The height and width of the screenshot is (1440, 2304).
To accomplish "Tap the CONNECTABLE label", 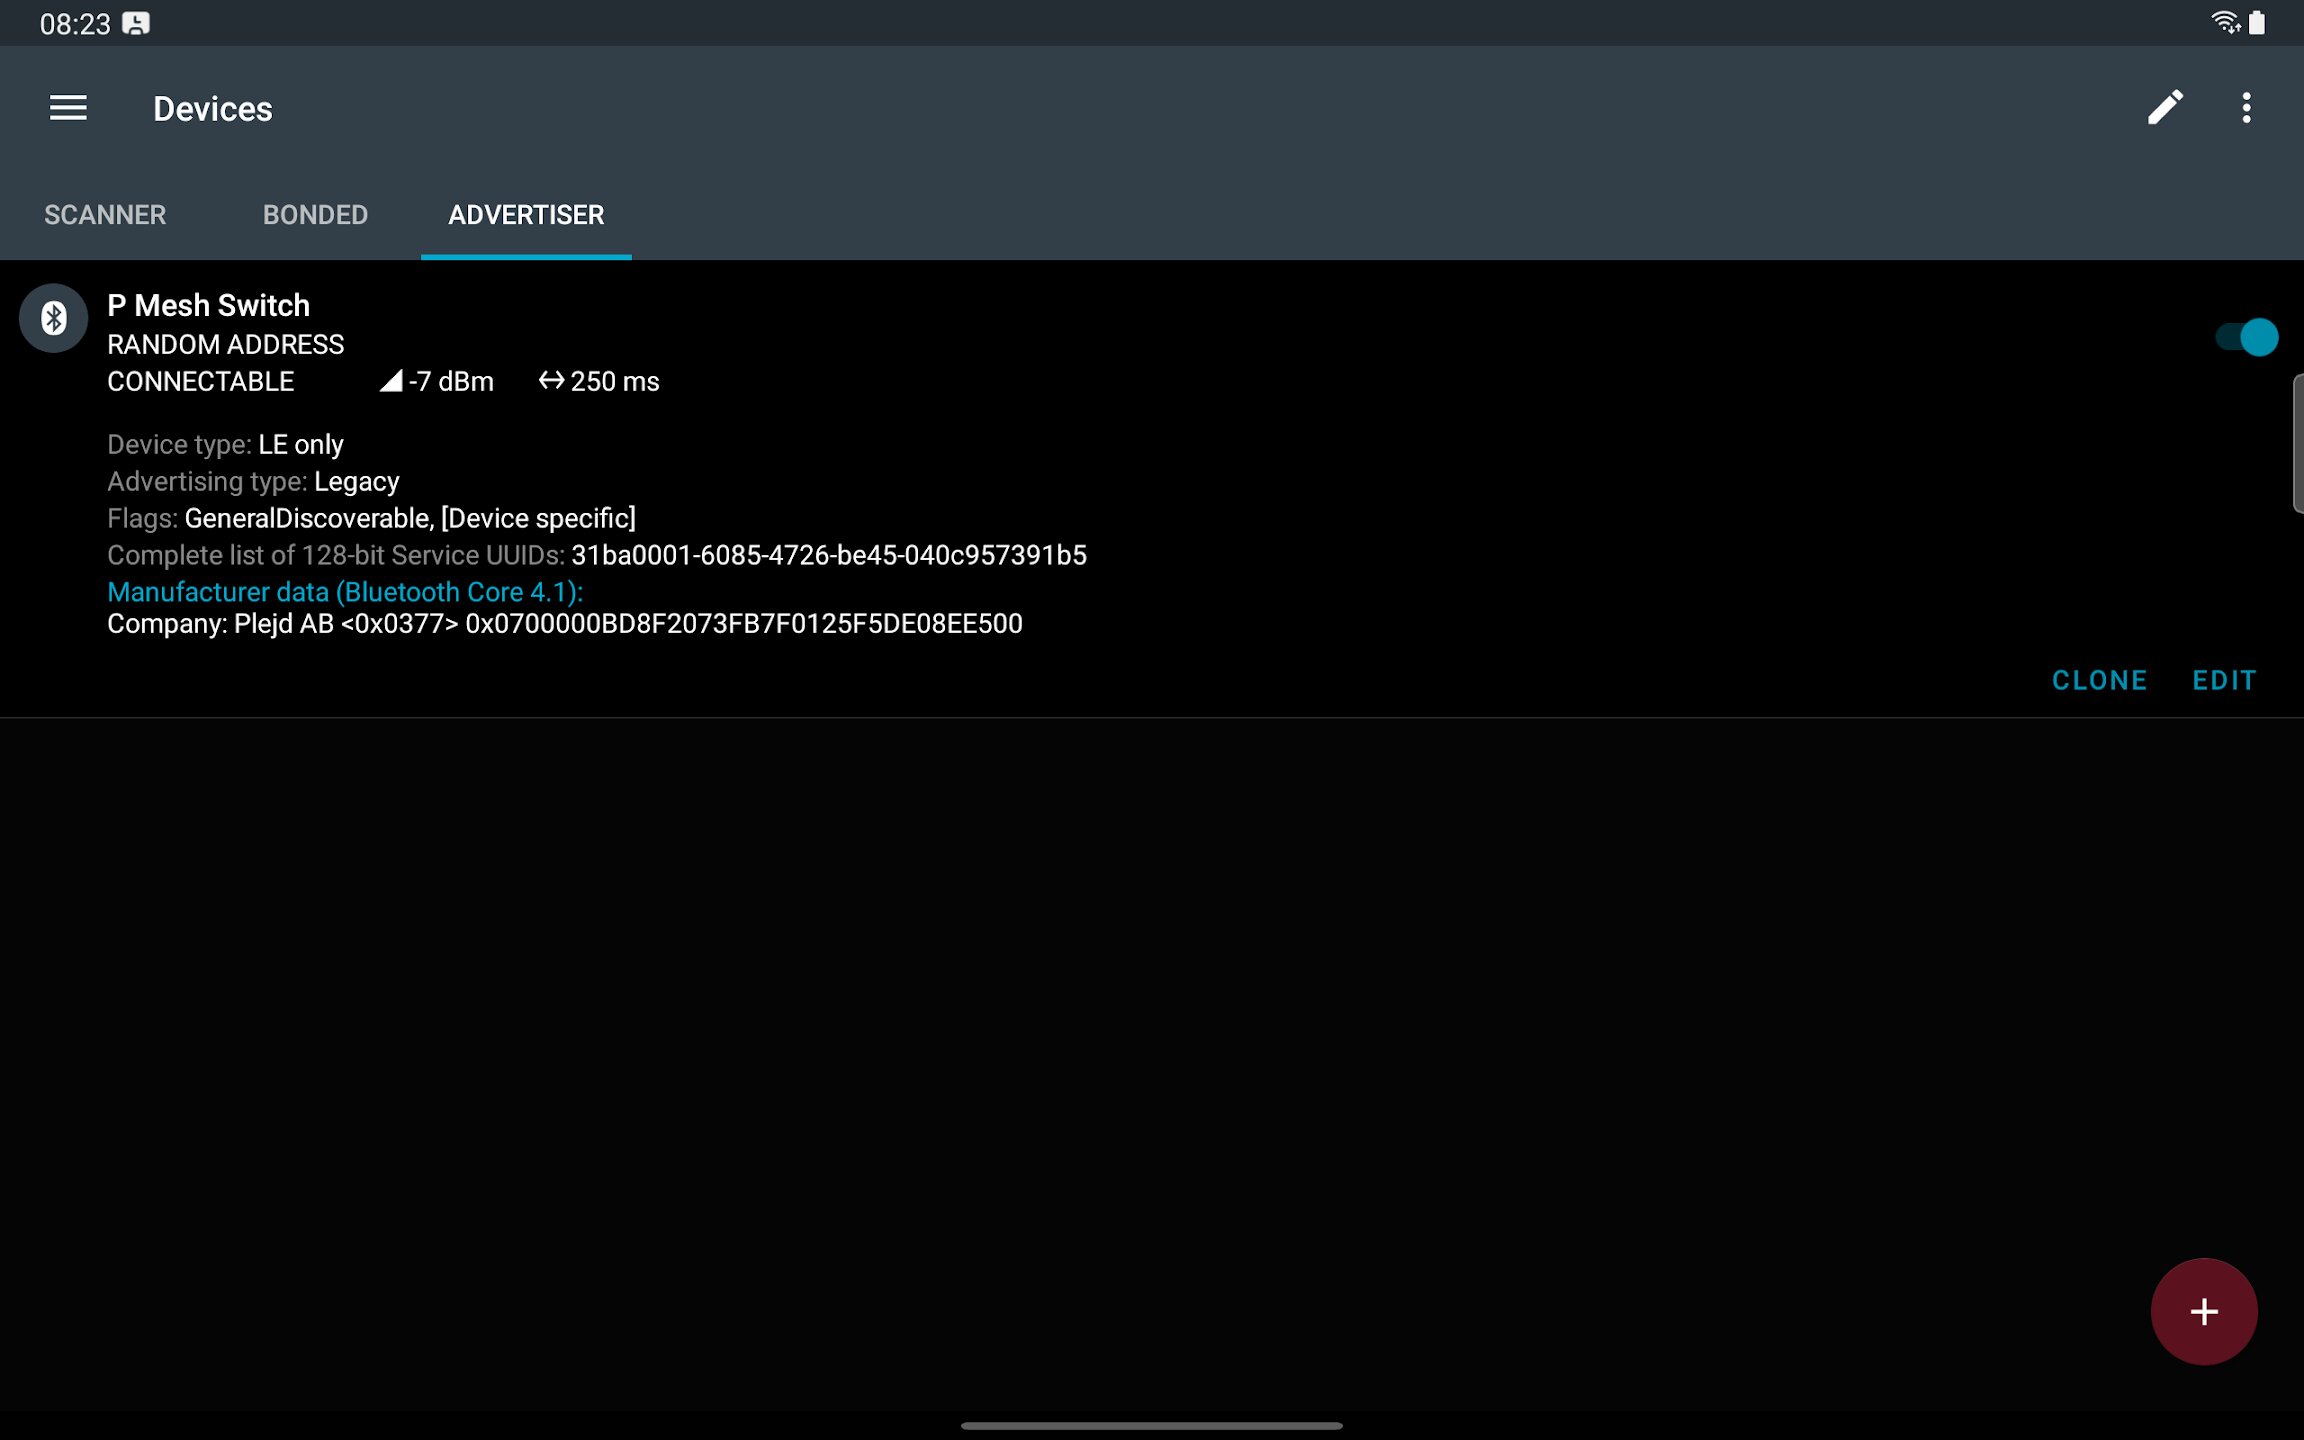I will tap(200, 382).
